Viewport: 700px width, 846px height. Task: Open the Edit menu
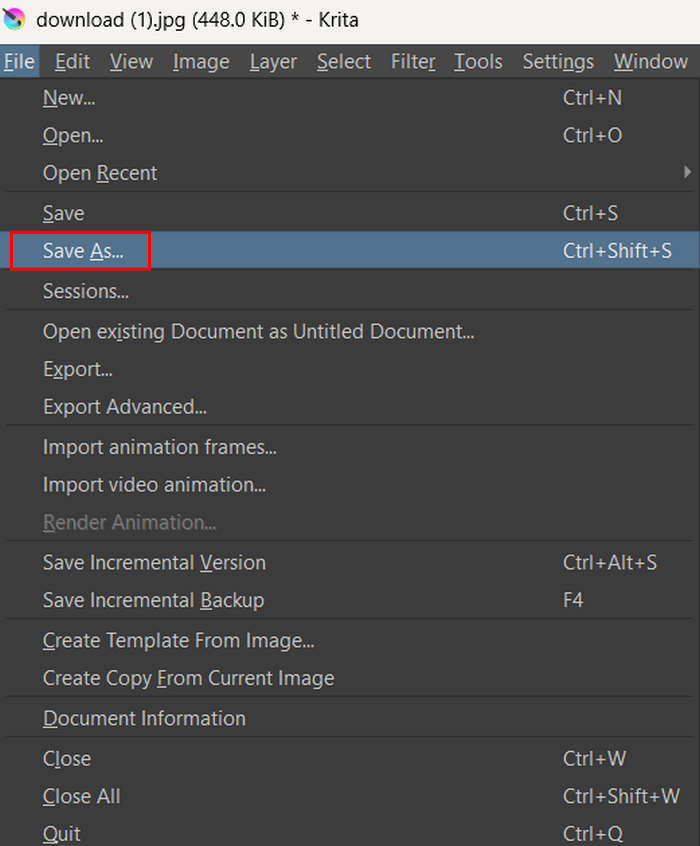(72, 62)
